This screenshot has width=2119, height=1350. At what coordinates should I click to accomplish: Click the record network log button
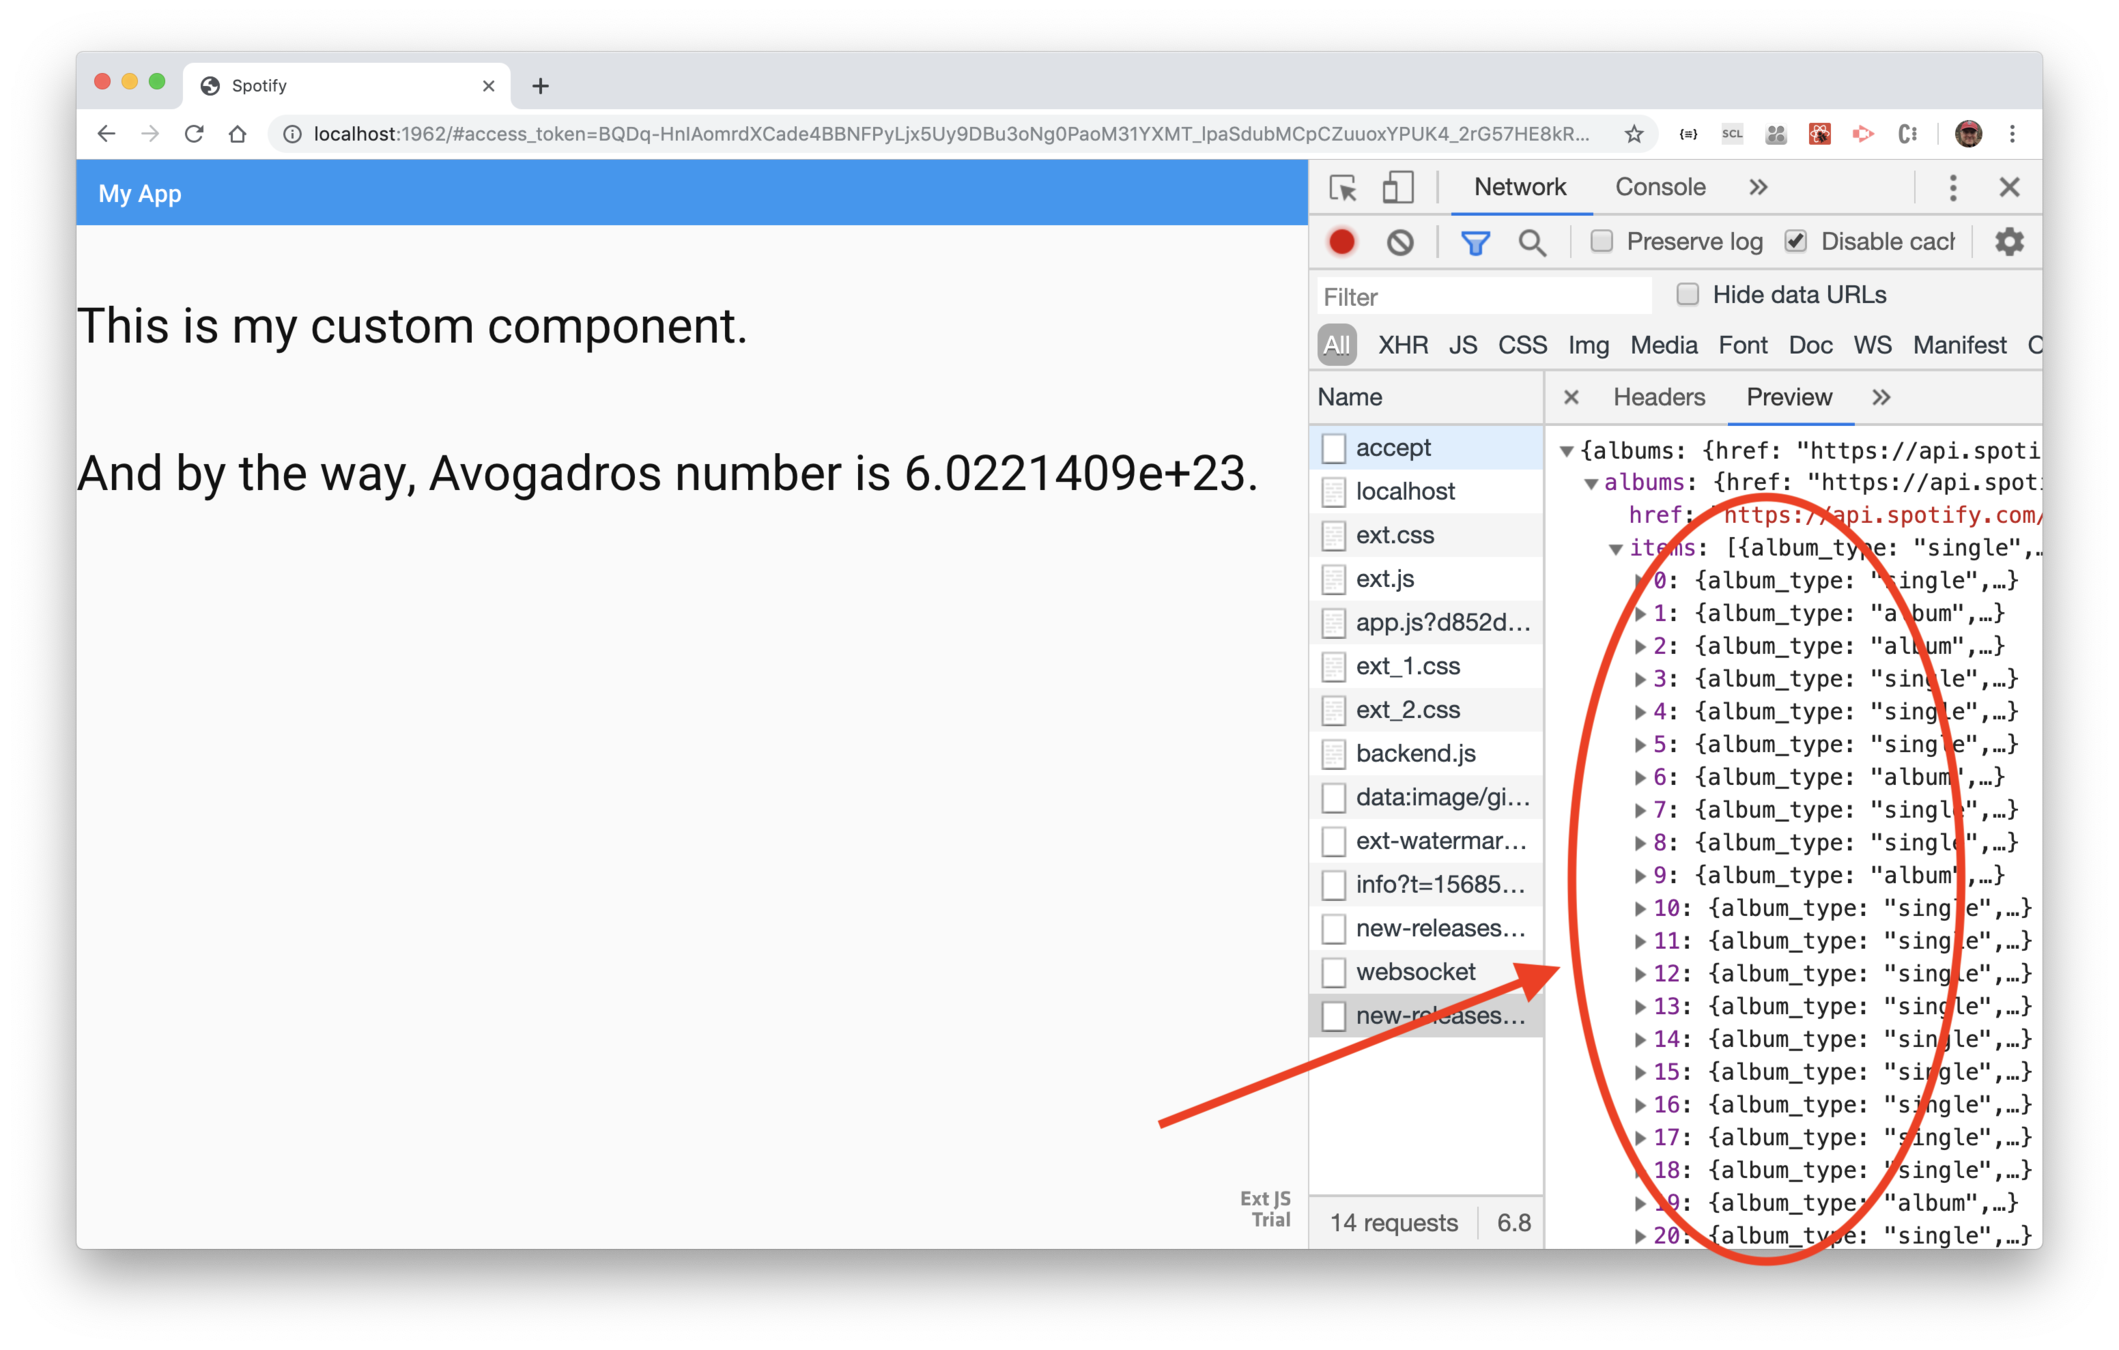pos(1341,242)
